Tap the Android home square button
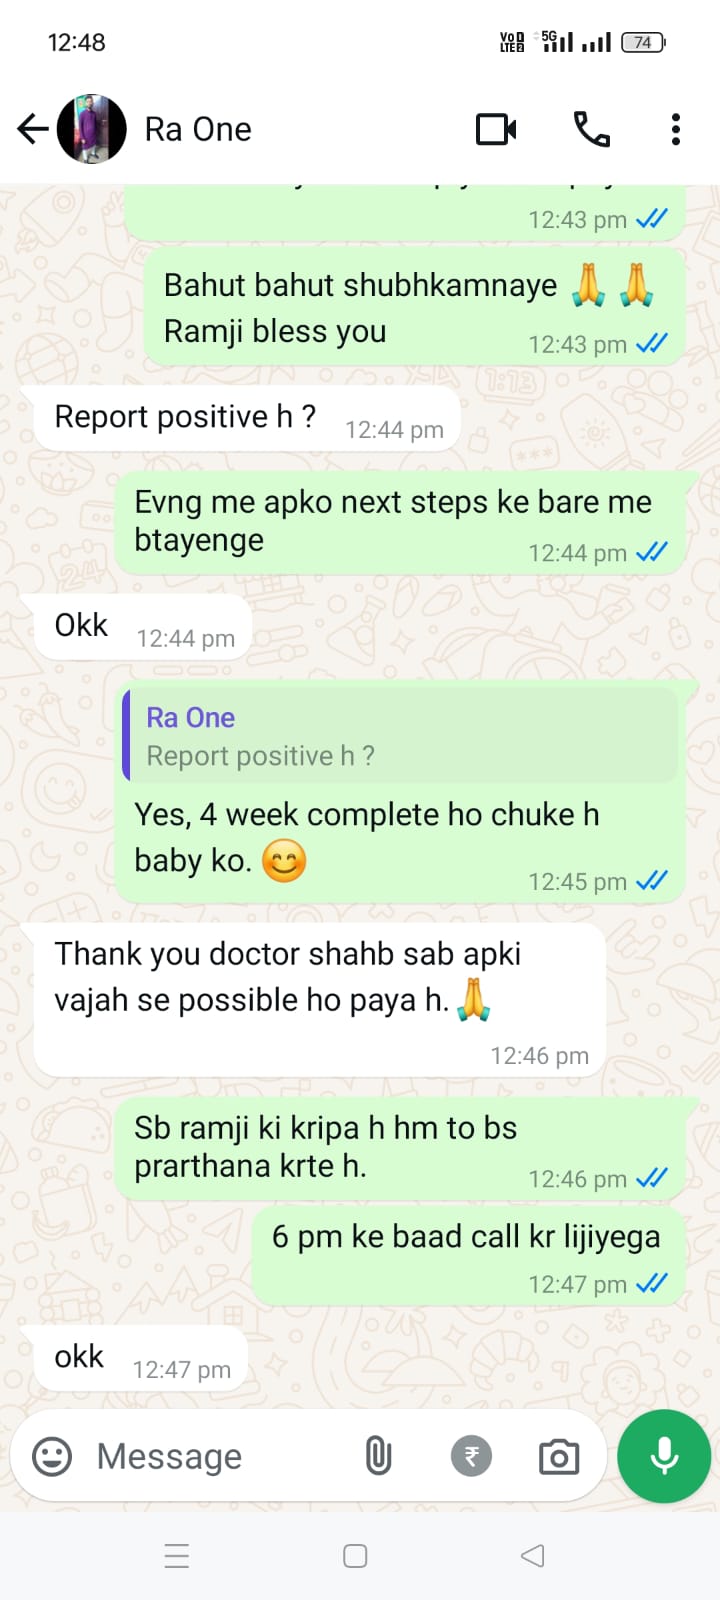The width and height of the screenshot is (720, 1600). (355, 1556)
